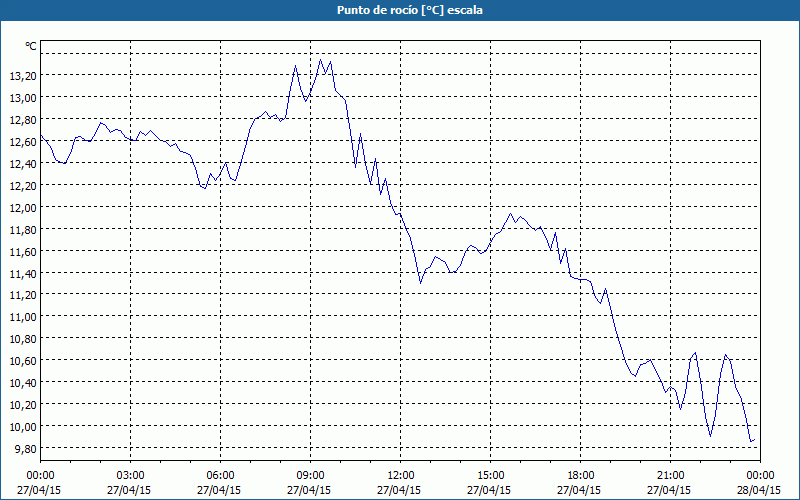Pick the 11,20 y-axis label
The width and height of the screenshot is (800, 500).
click(22, 295)
